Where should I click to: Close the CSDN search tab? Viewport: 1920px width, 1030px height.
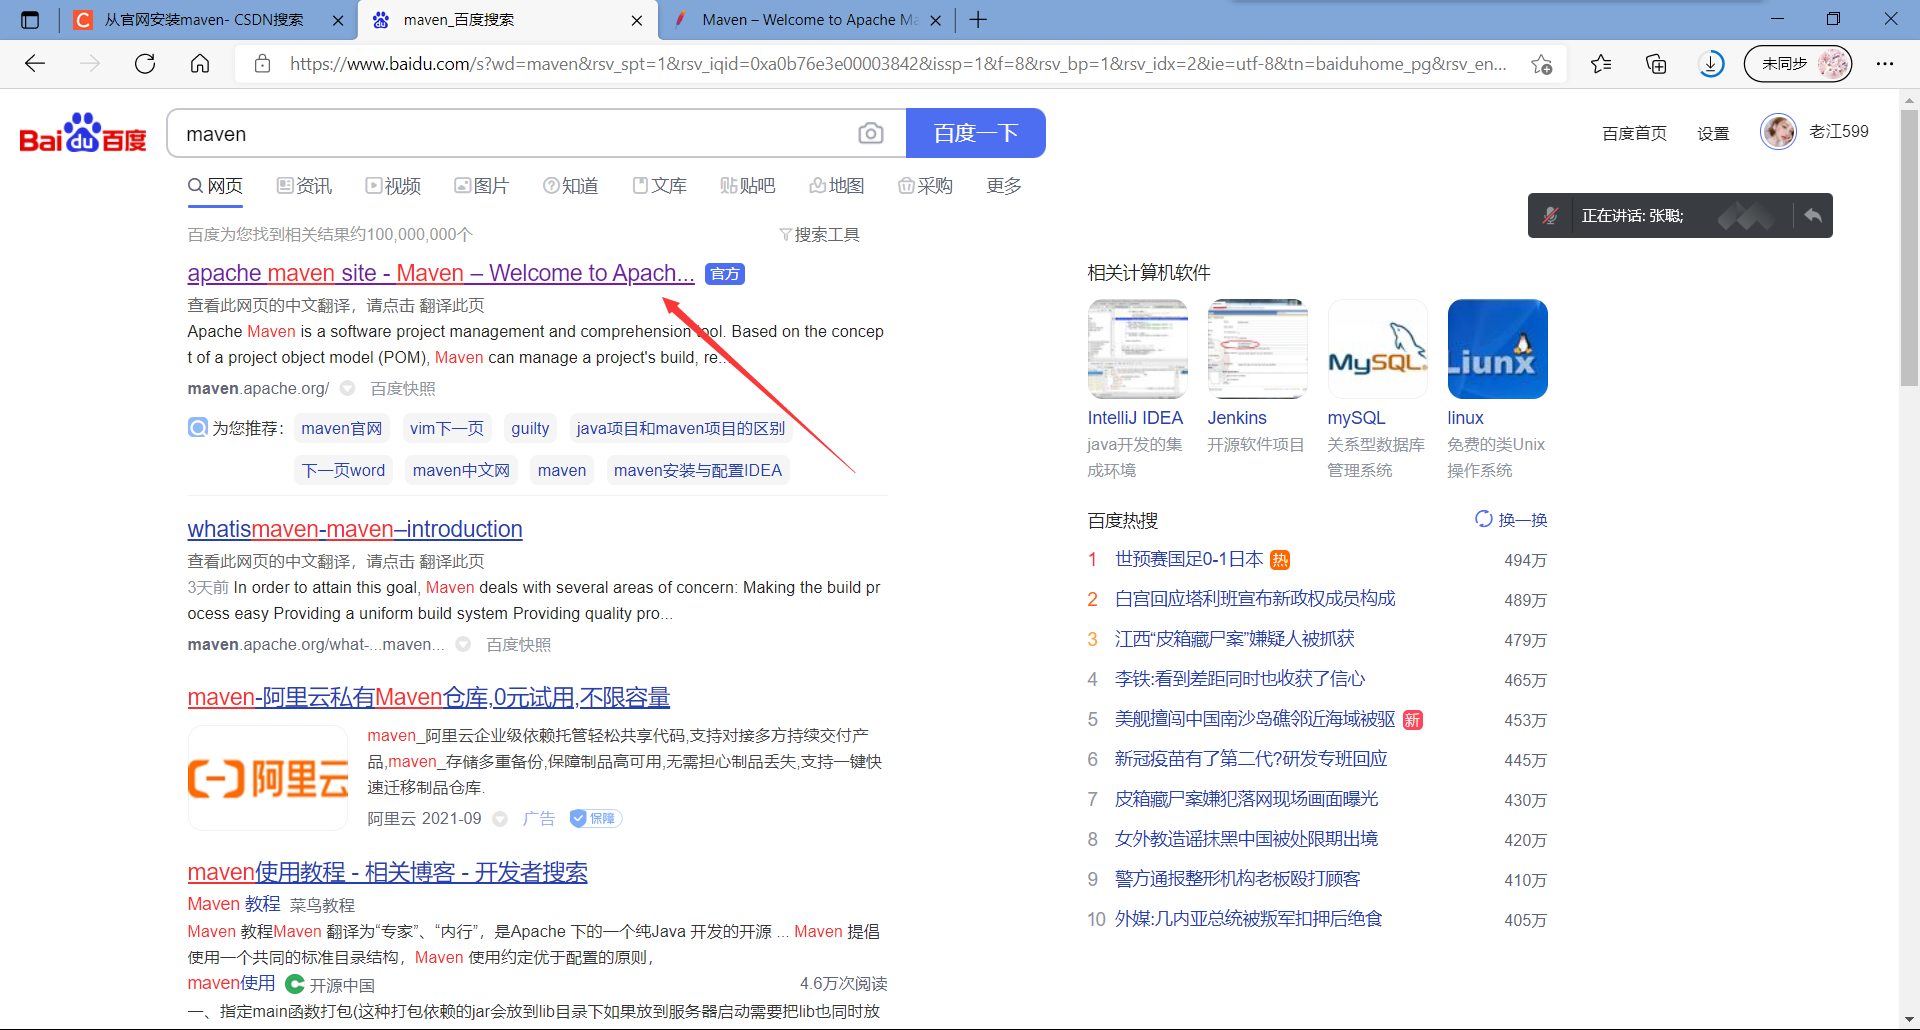coord(338,20)
